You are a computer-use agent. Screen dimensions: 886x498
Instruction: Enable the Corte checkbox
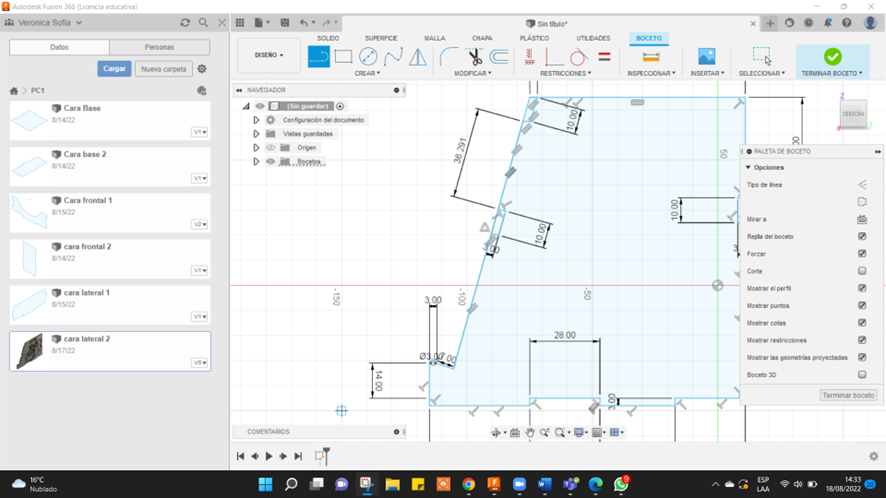point(862,271)
